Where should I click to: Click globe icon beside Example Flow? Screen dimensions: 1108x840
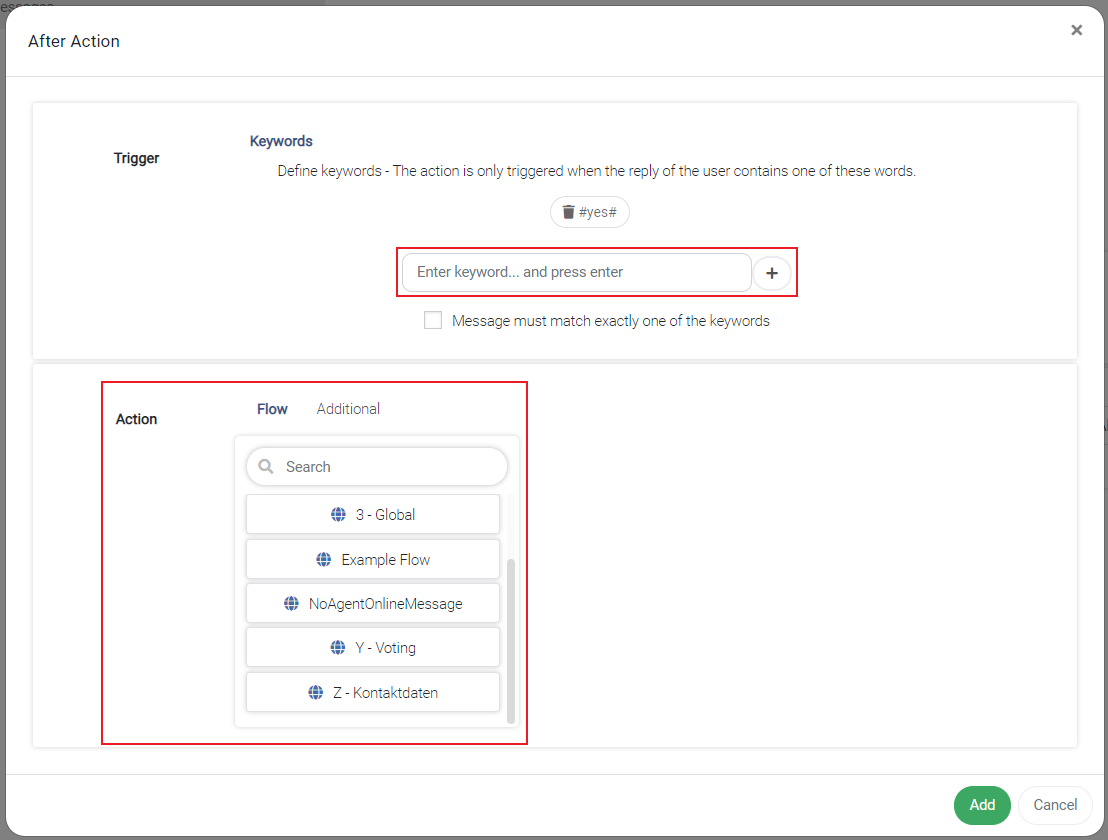click(324, 560)
